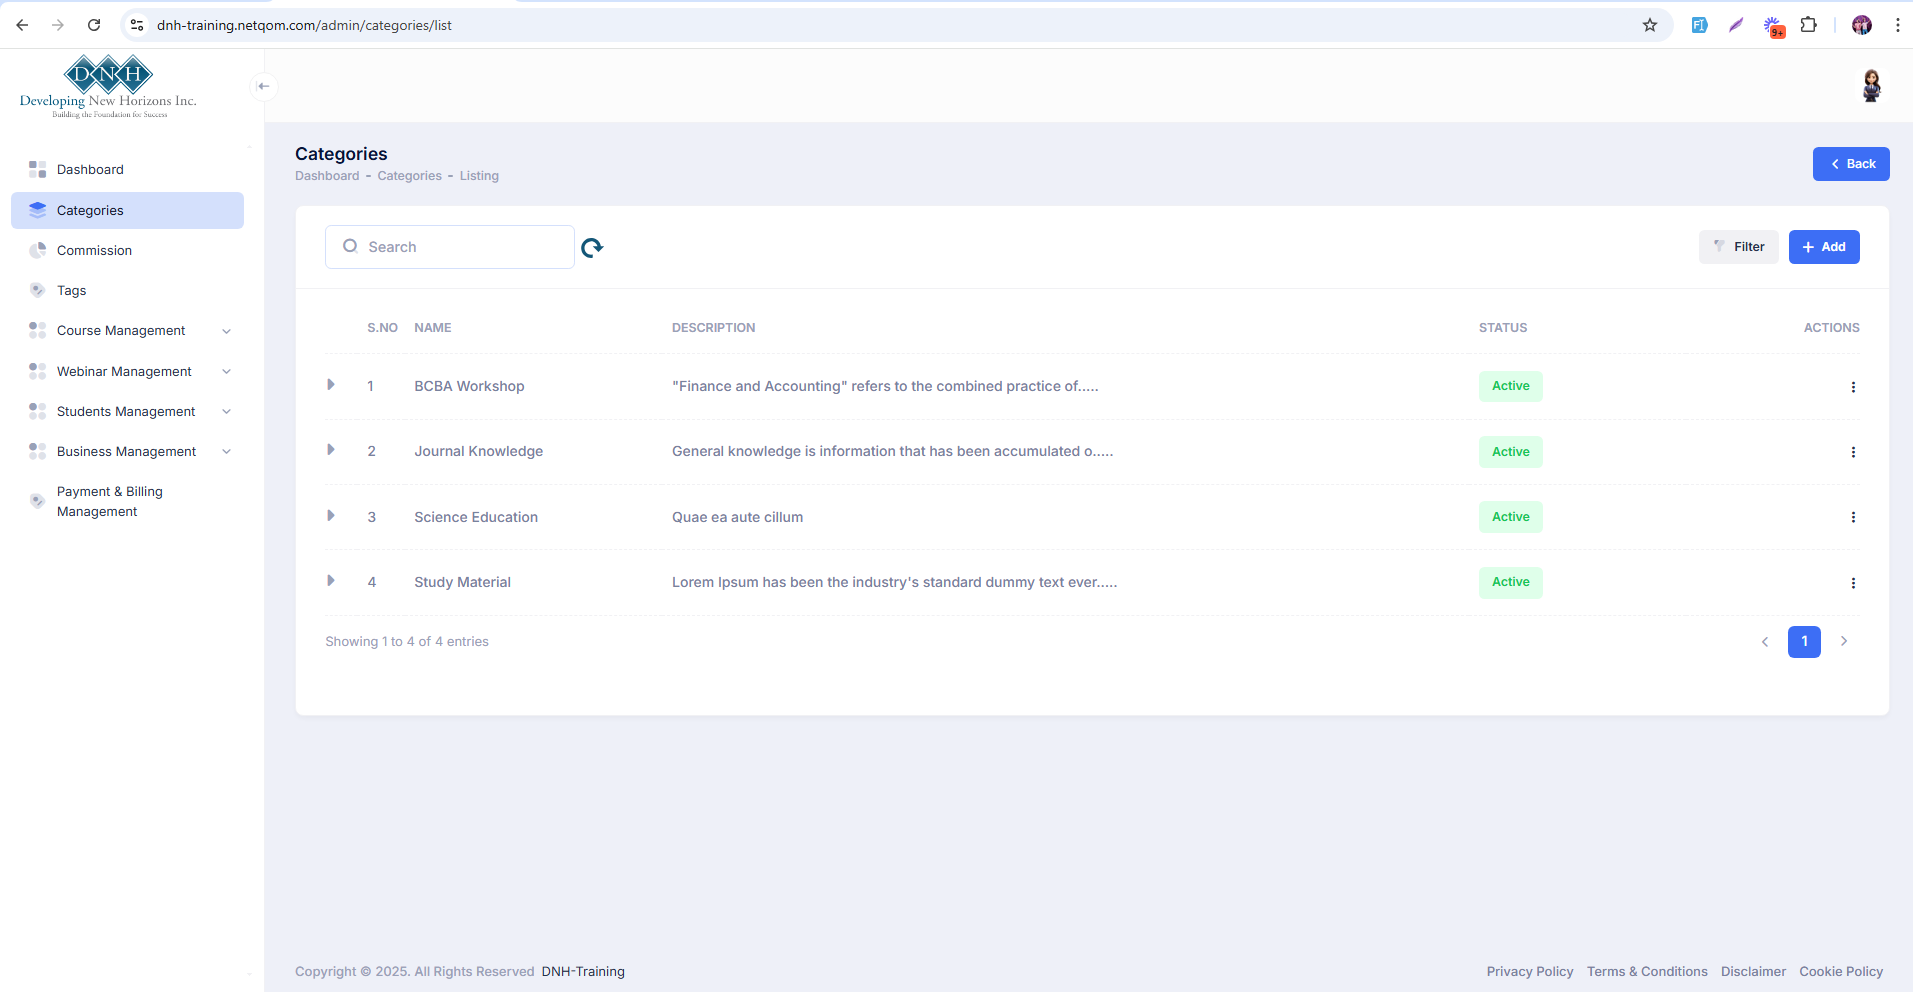
Task: Open Tags in the sidebar
Action: 127,290
